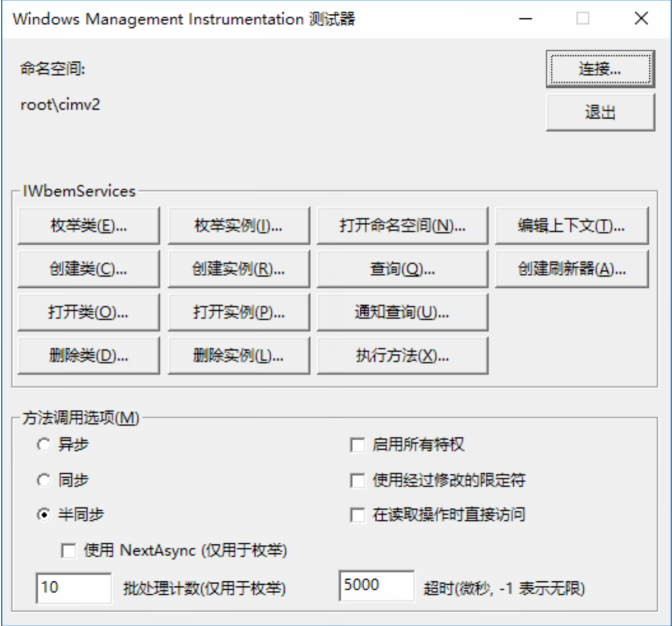Image resolution: width=672 pixels, height=626 pixels.
Task: Focus the 超时 input field showing 5000
Action: pos(376,586)
